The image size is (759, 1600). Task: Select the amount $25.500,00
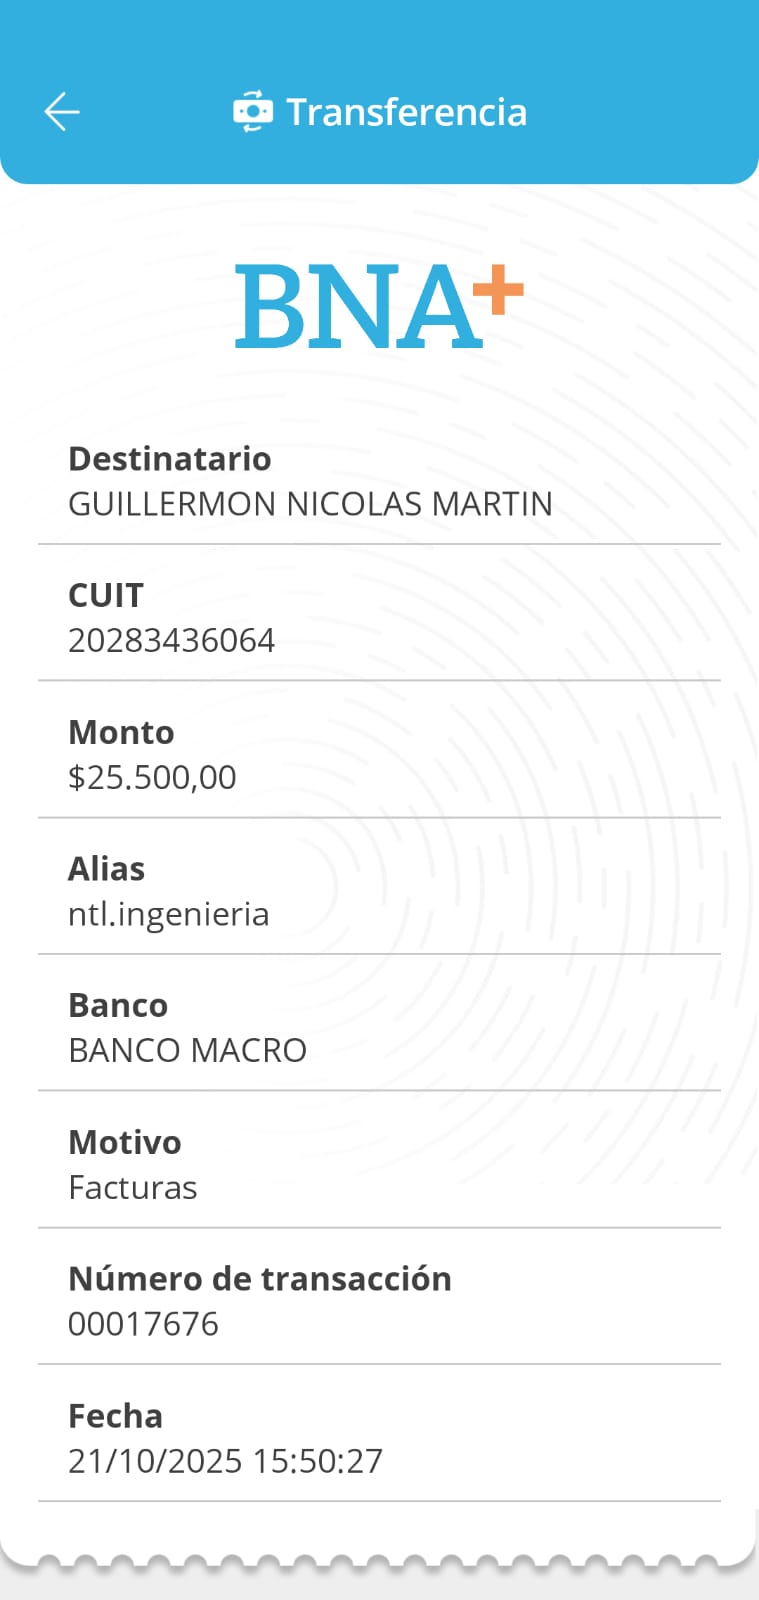click(x=152, y=778)
